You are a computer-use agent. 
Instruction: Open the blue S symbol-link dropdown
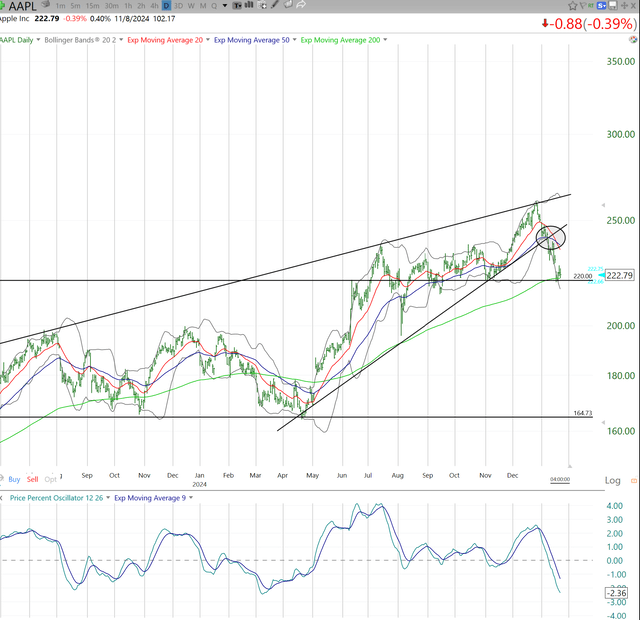pyautogui.click(x=602, y=6)
